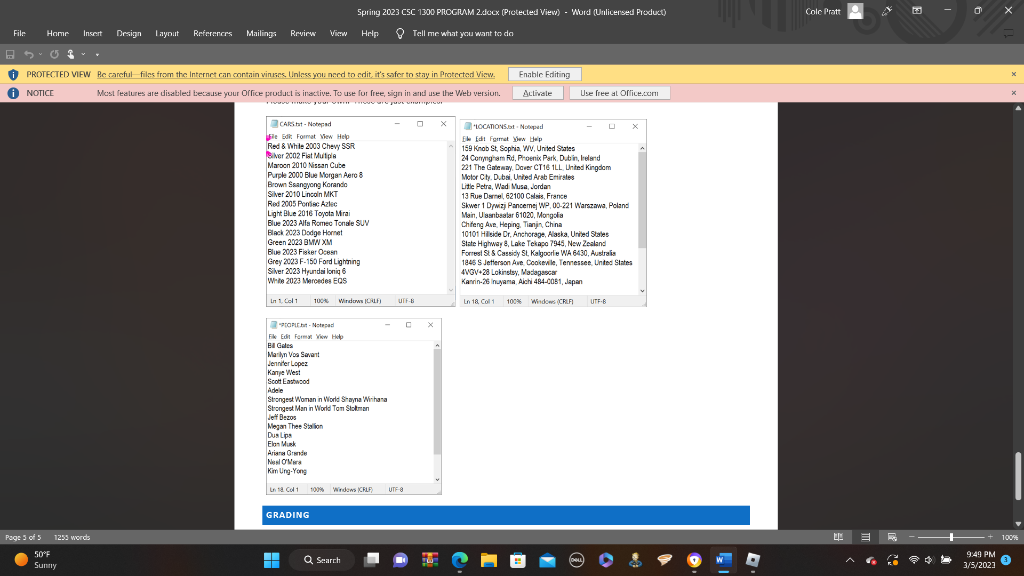Toggle Touch/Mouse mode icon

point(71,54)
